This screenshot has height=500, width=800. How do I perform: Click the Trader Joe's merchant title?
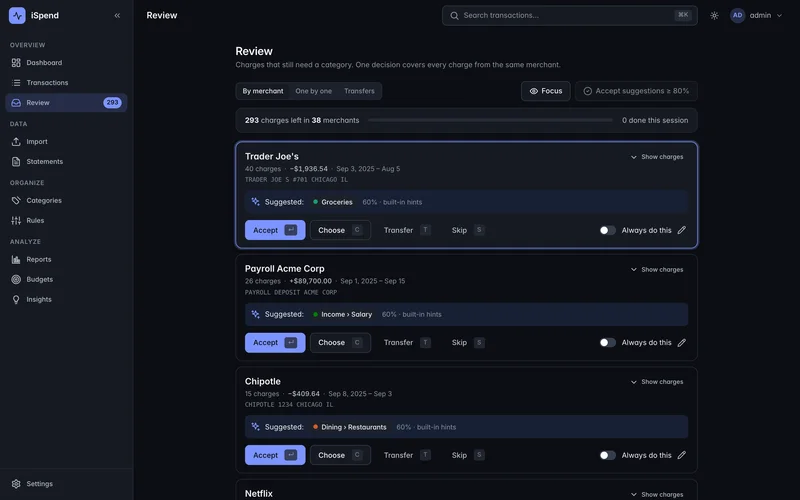pos(271,157)
